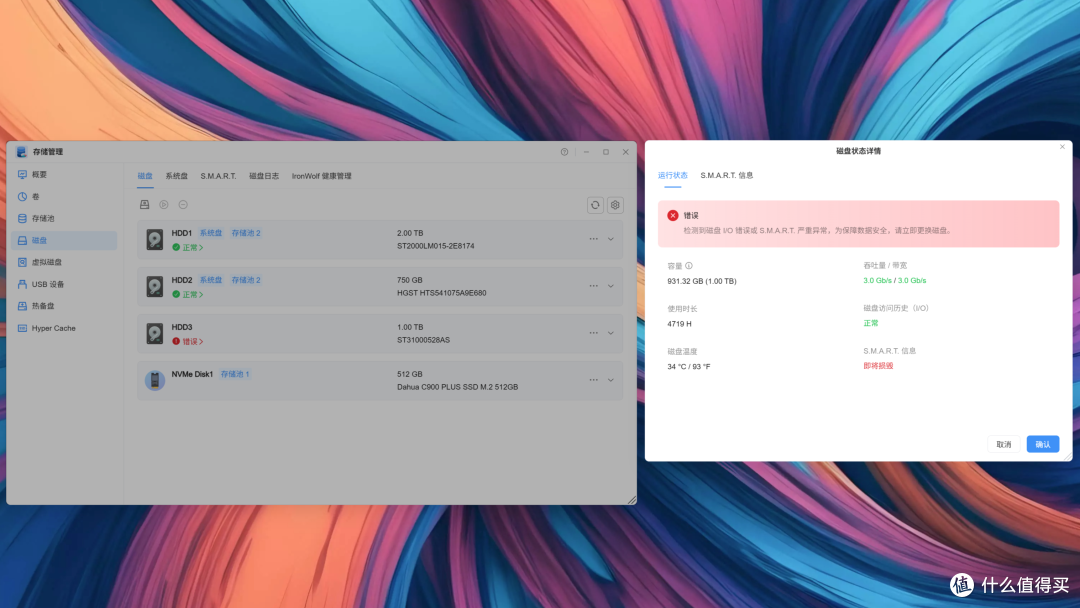Open disk settings gear icon
Viewport: 1080px width, 608px height.
615,205
